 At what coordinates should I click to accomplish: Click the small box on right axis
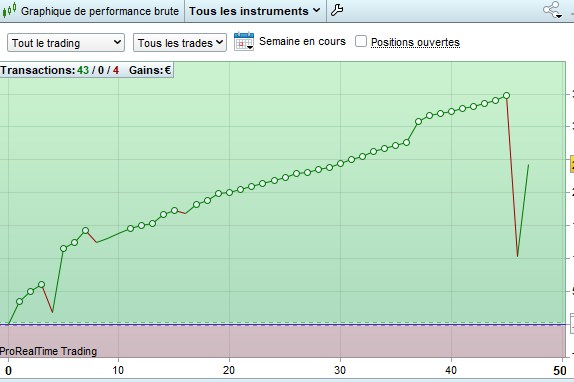(572, 323)
